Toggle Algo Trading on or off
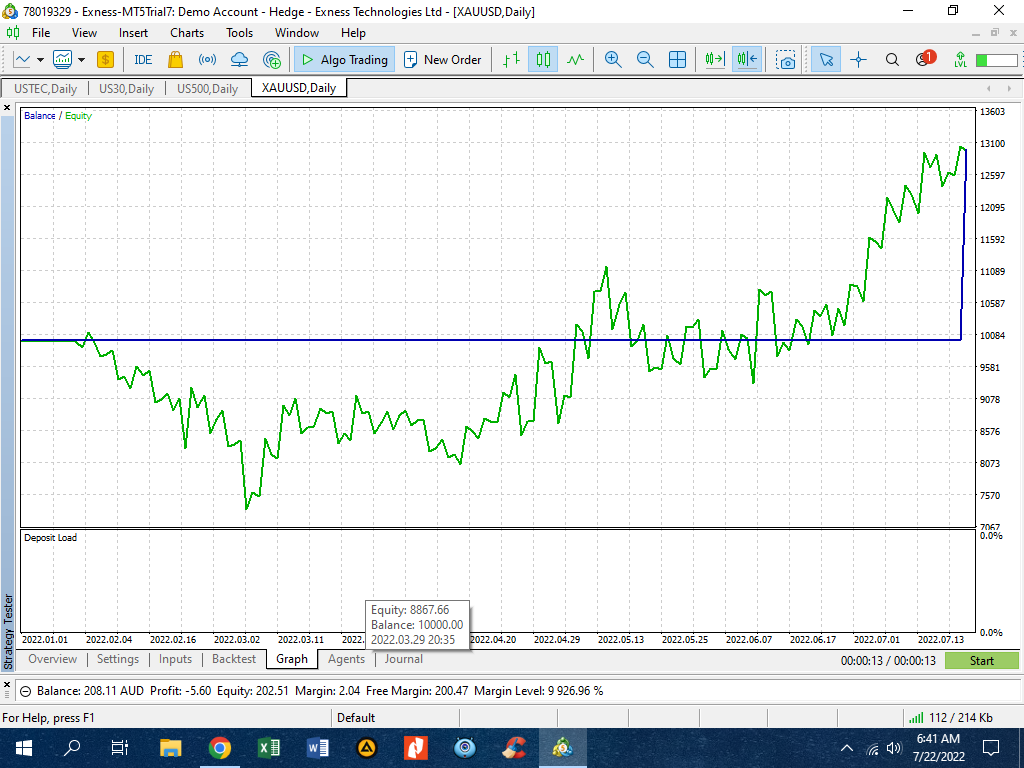Image resolution: width=1024 pixels, height=768 pixels. 343,60
